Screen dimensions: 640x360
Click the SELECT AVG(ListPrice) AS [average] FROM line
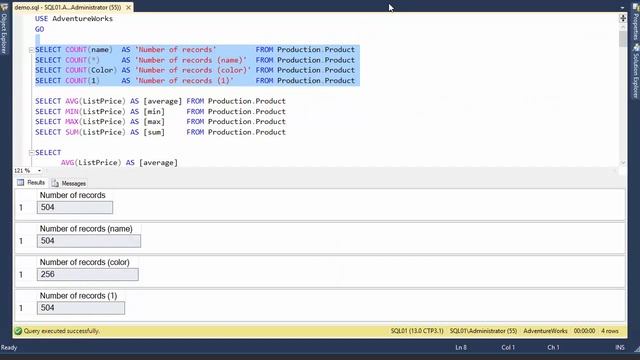pos(160,101)
